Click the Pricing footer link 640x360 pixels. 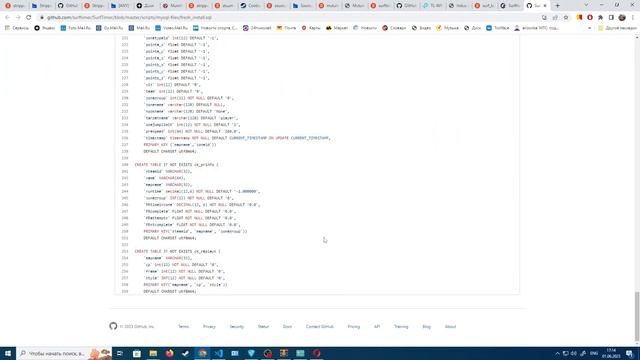coord(354,327)
